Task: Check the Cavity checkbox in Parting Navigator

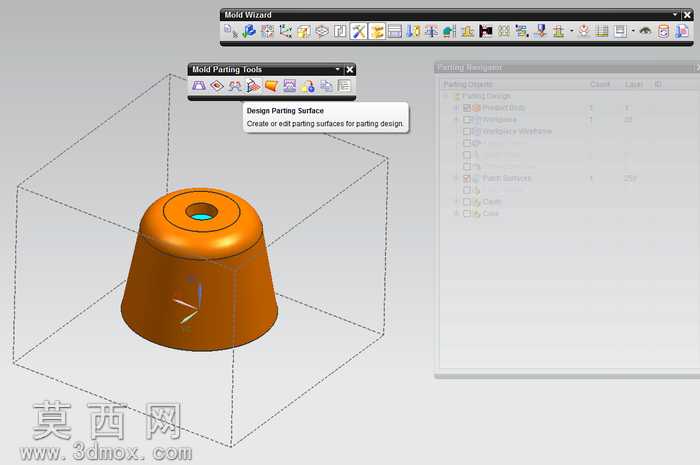Action: tap(467, 202)
